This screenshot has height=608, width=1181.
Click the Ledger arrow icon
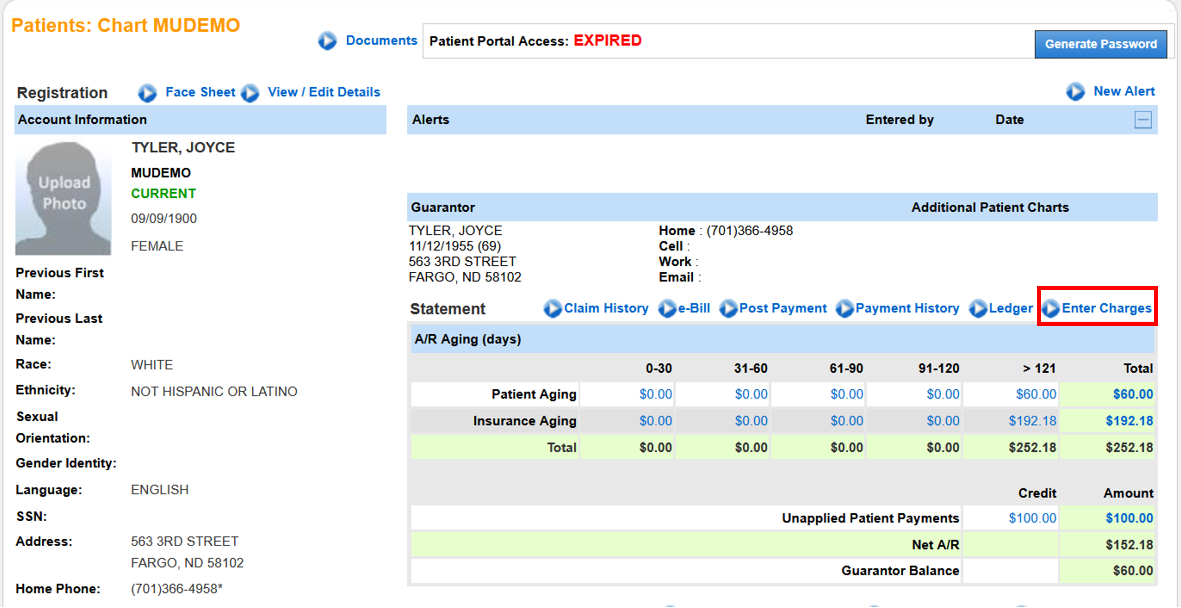[x=978, y=309]
